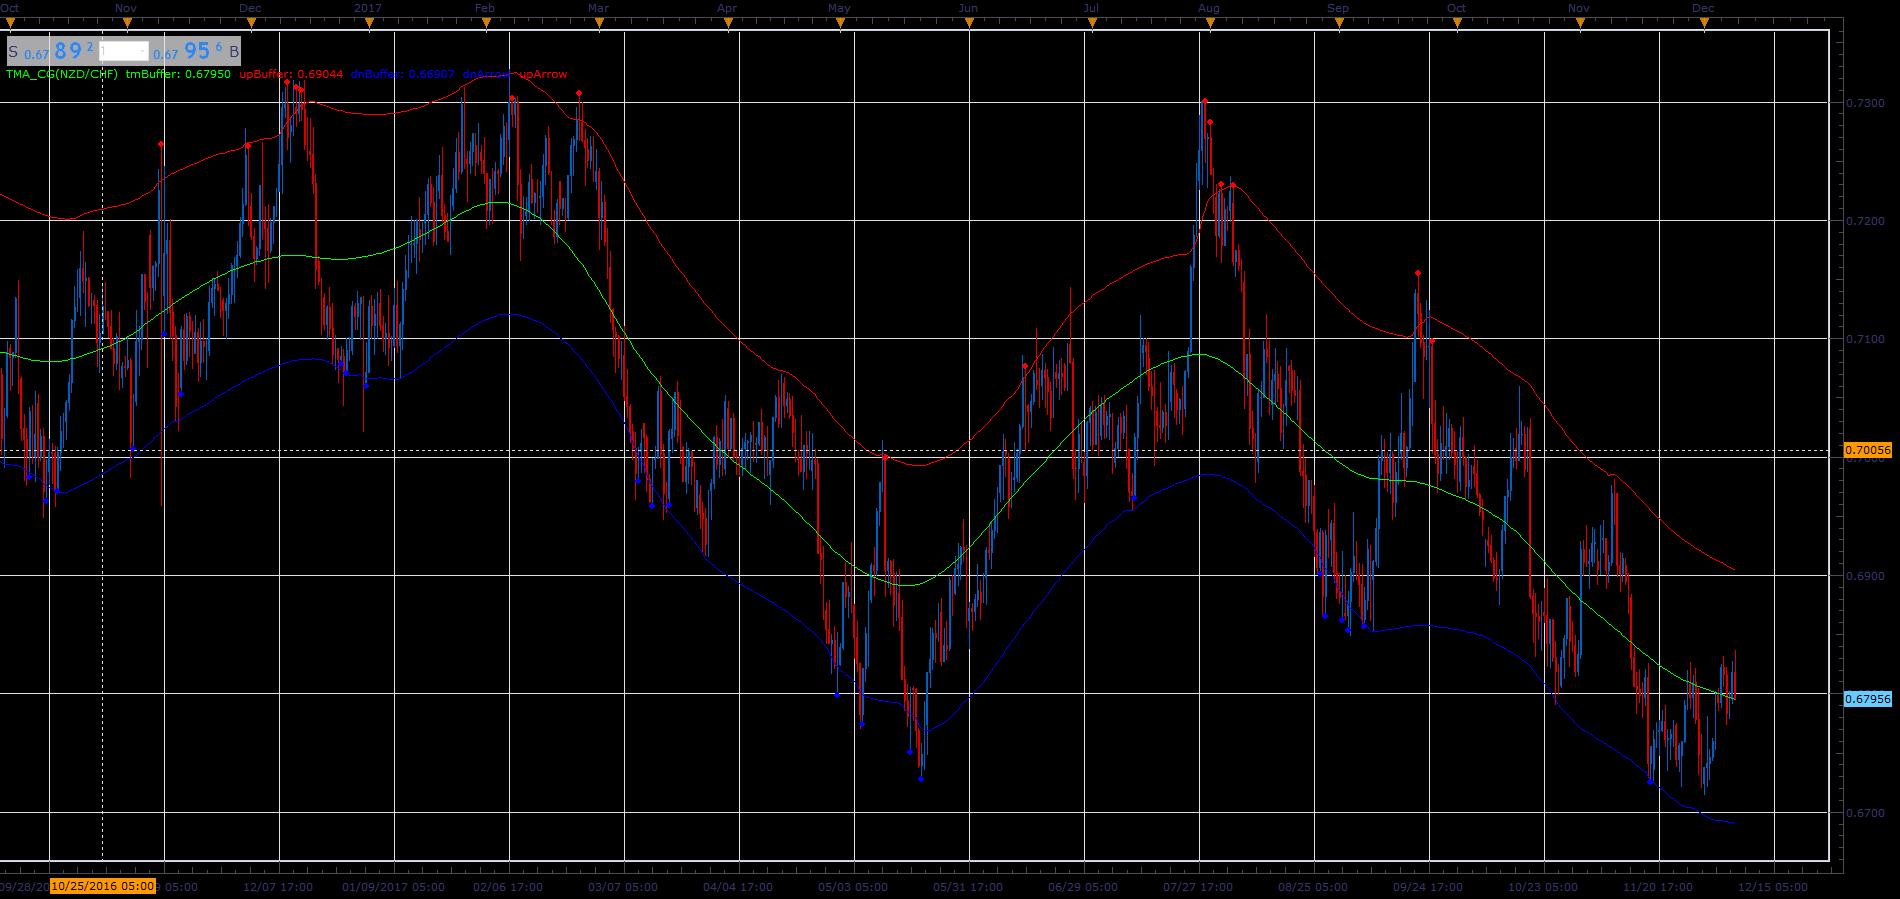
Task: Click the orange 0.70056 price label
Action: click(x=1868, y=450)
